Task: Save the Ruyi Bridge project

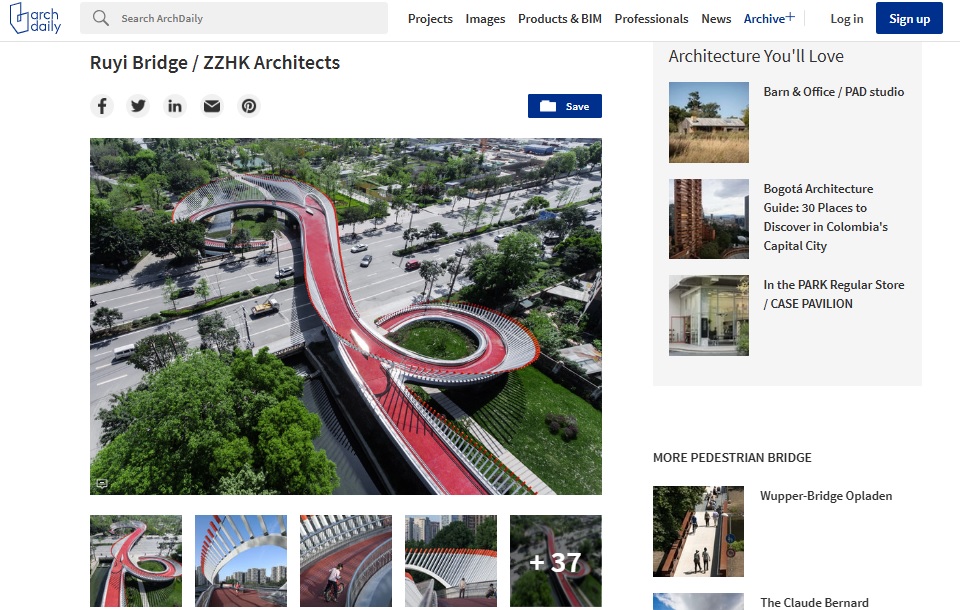Action: click(564, 106)
